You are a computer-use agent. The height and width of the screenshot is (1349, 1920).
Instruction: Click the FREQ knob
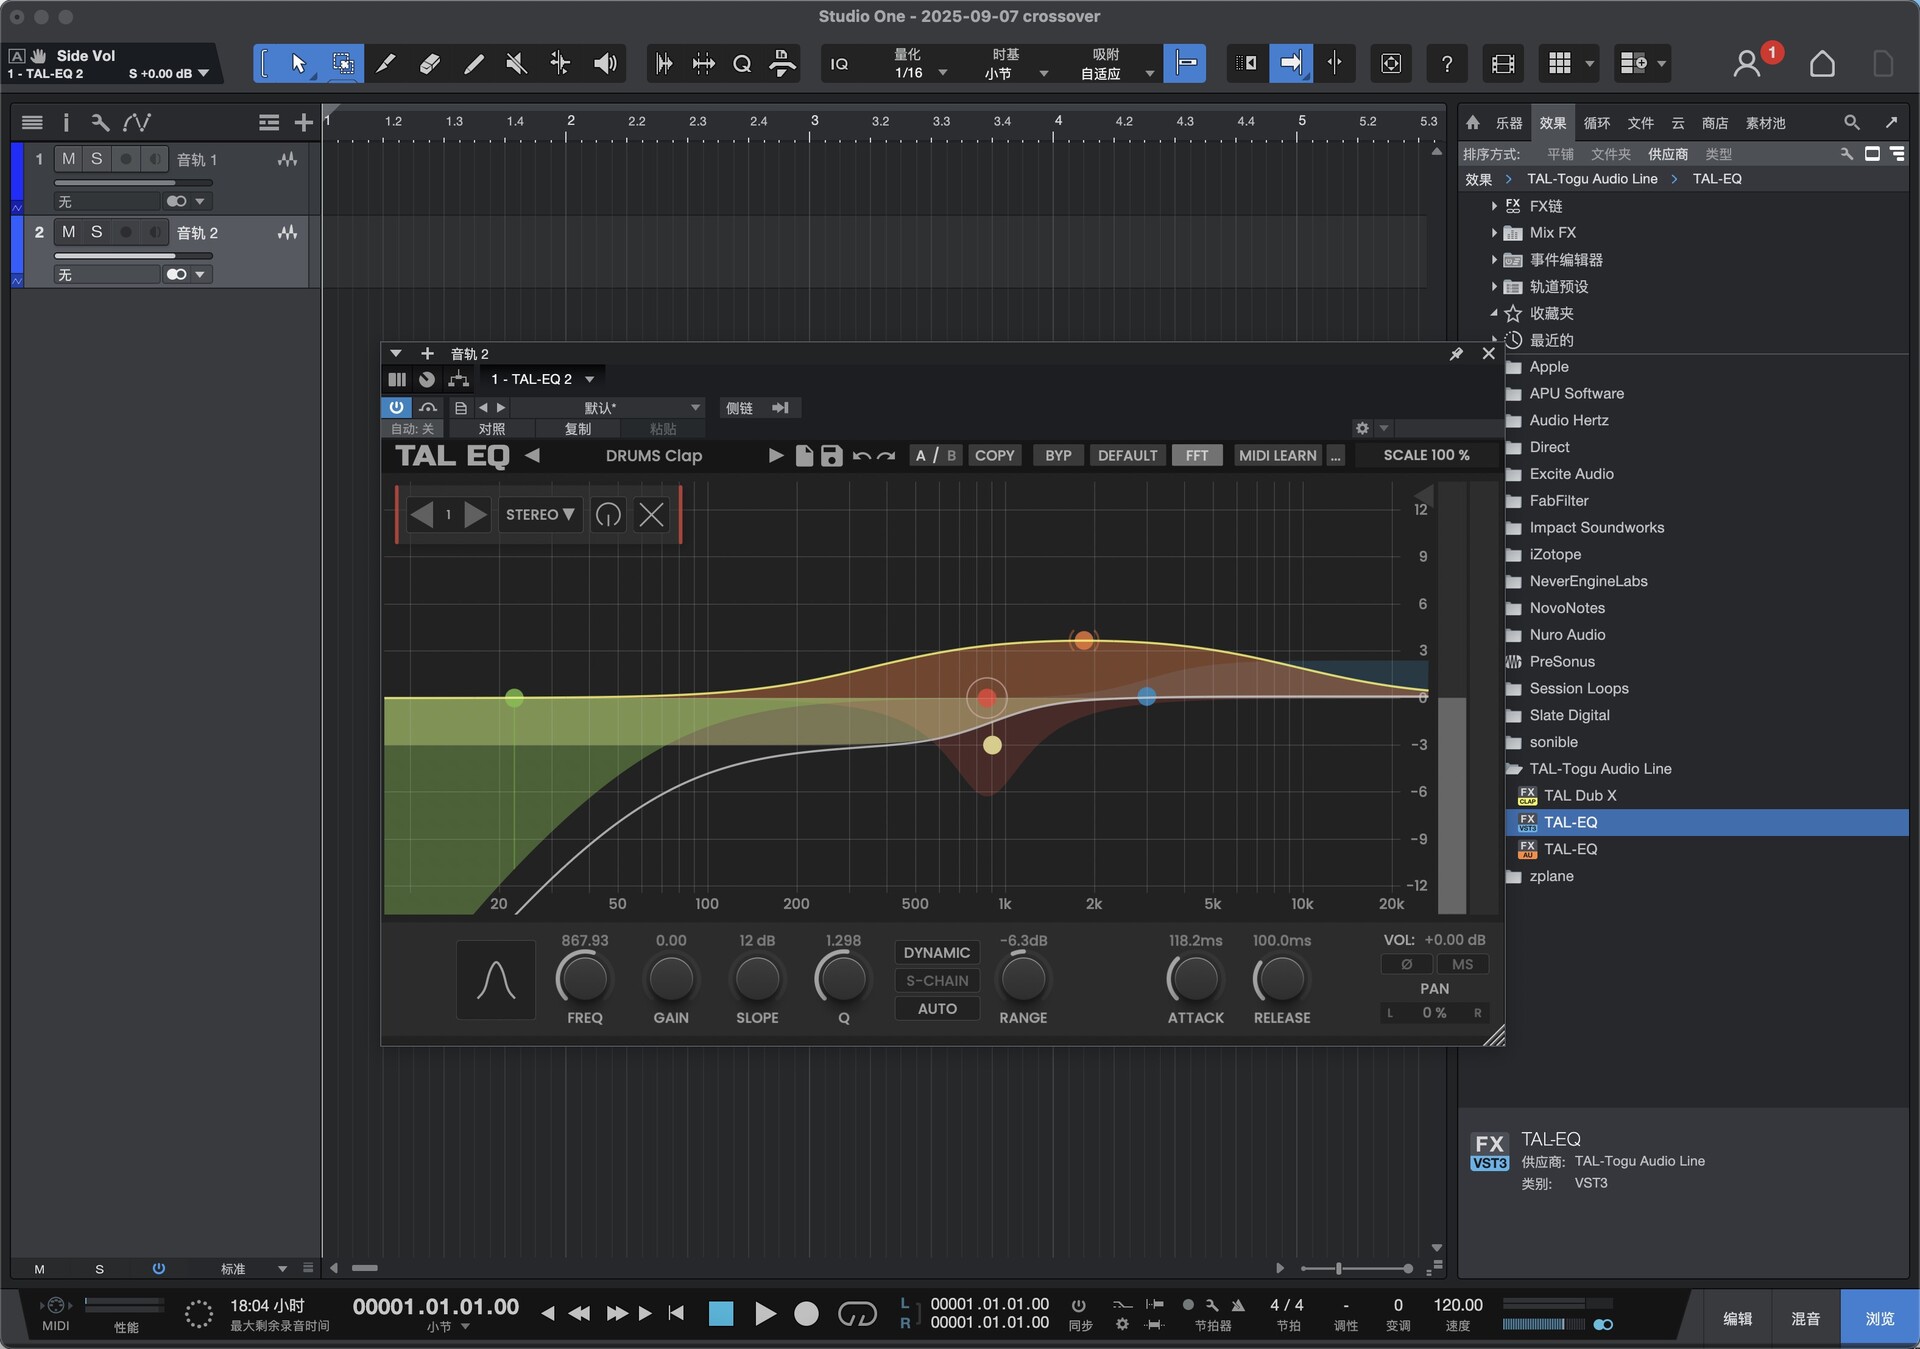pos(584,980)
